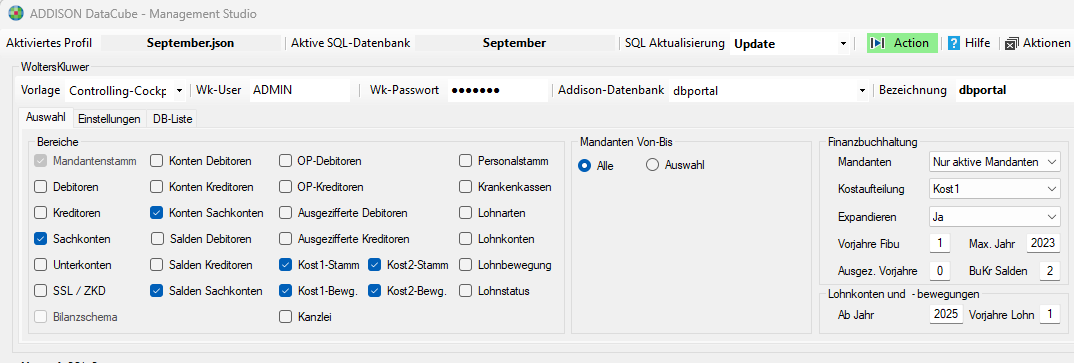Open the Vorlage Controlling-Cockpit dropdown

(x=179, y=90)
